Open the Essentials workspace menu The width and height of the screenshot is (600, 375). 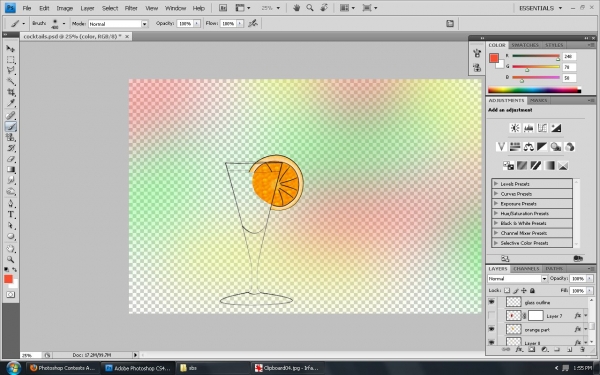540,8
